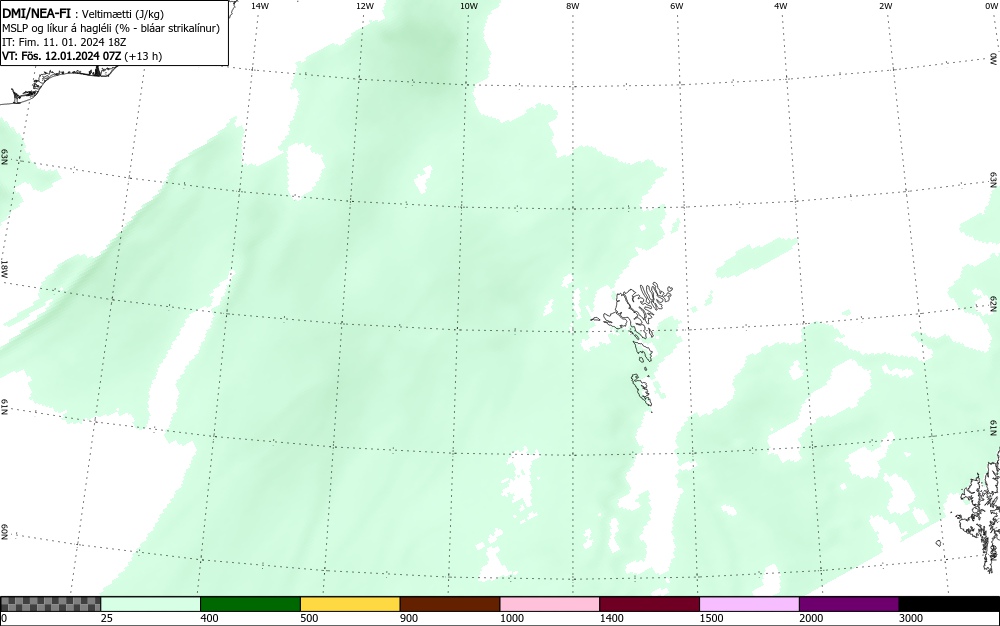Click the legend value "900"

pyautogui.click(x=409, y=618)
